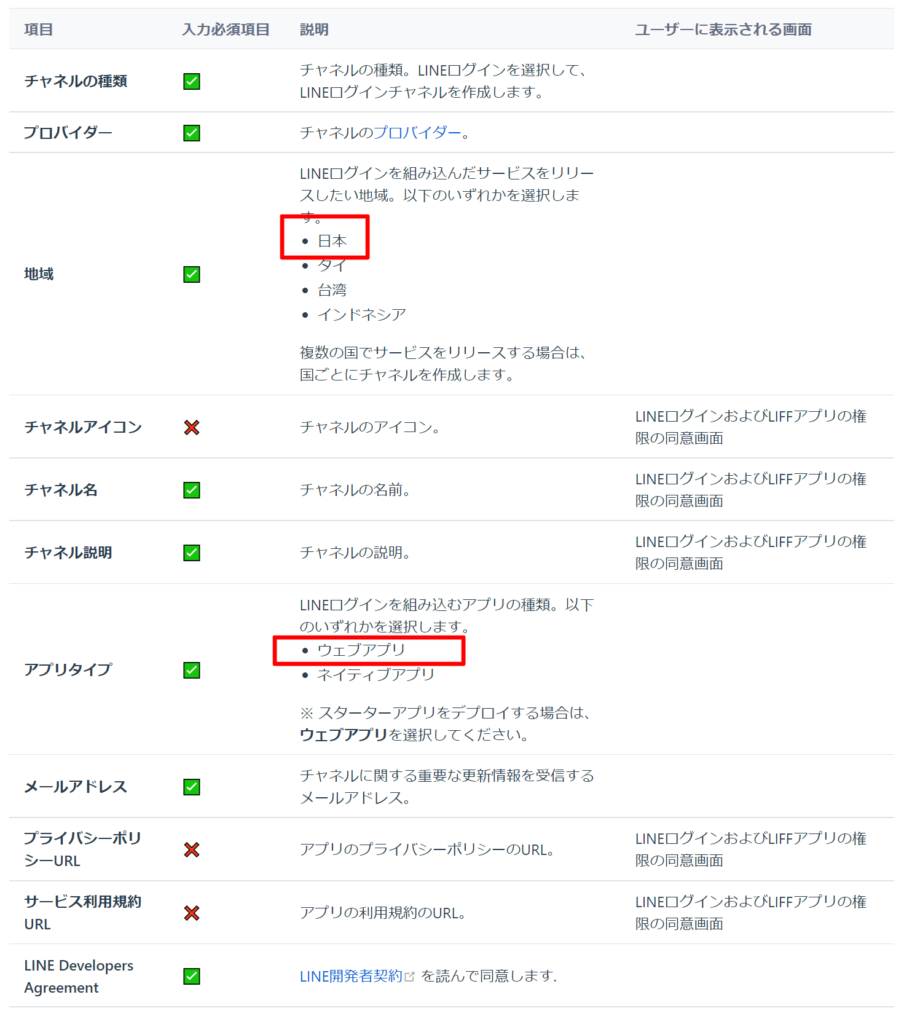Click the red X for サービス利用規約URL
This screenshot has height=1024, width=912.
tap(191, 913)
